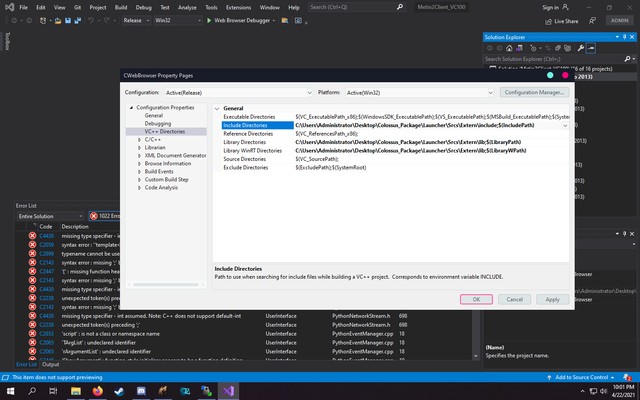Screen dimensions: 640x400
Task: Open the Release solution configuration dropdown
Action: click(136, 20)
